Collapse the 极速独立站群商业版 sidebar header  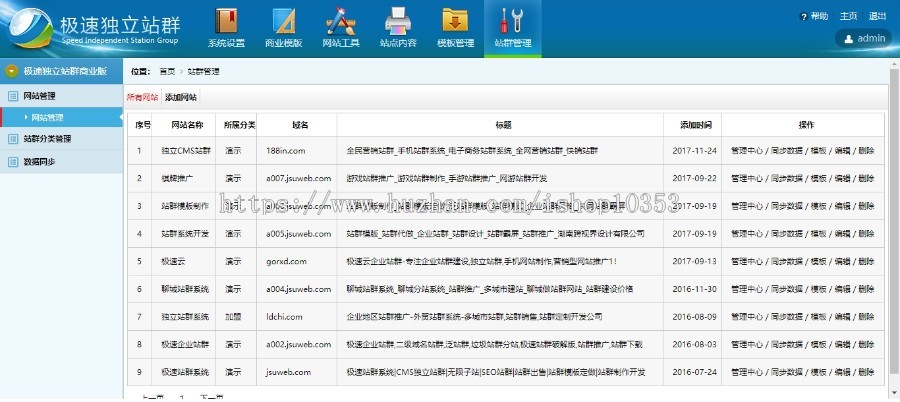click(x=12, y=71)
